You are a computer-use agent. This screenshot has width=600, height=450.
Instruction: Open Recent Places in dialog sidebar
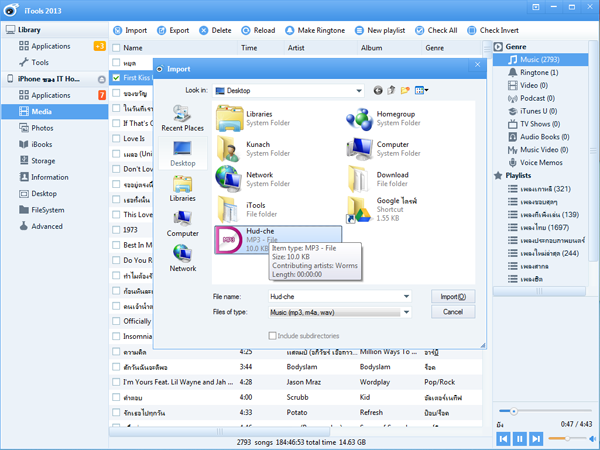(182, 119)
